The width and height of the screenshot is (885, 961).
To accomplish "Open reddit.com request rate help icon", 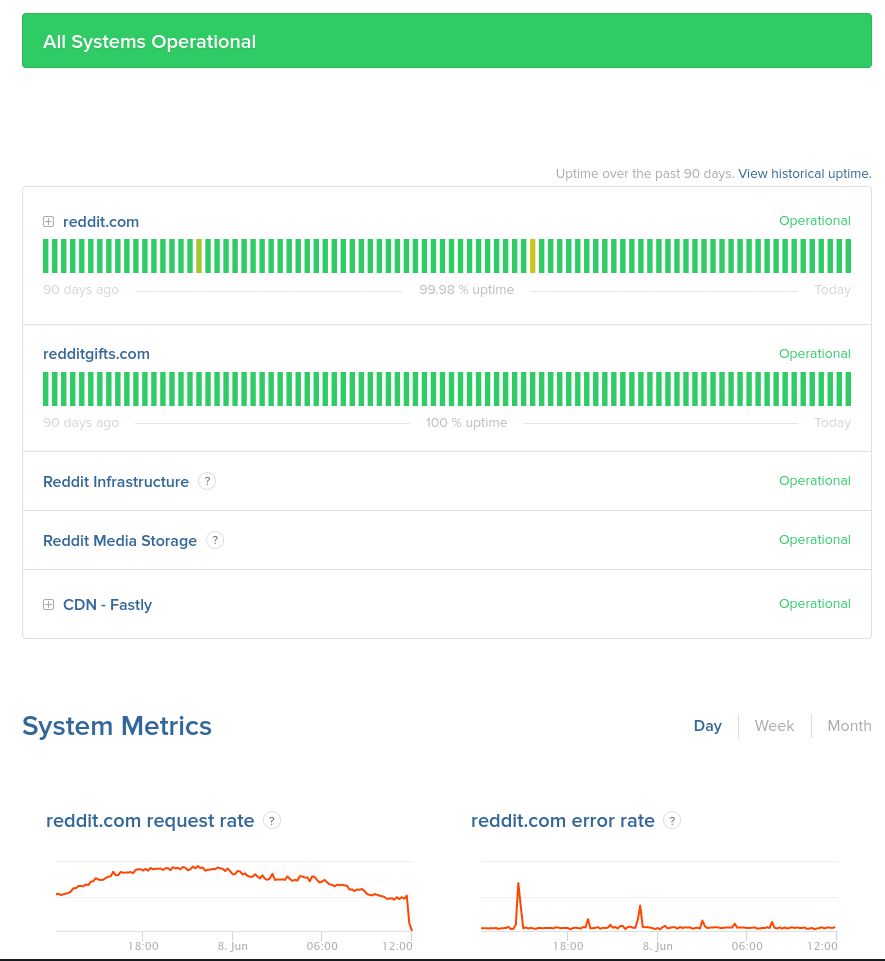I will pyautogui.click(x=272, y=820).
